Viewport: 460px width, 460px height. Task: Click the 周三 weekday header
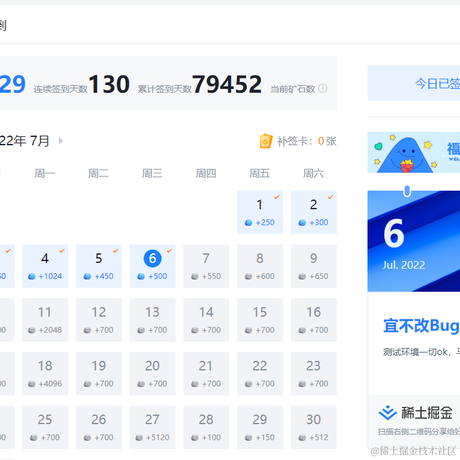152,173
